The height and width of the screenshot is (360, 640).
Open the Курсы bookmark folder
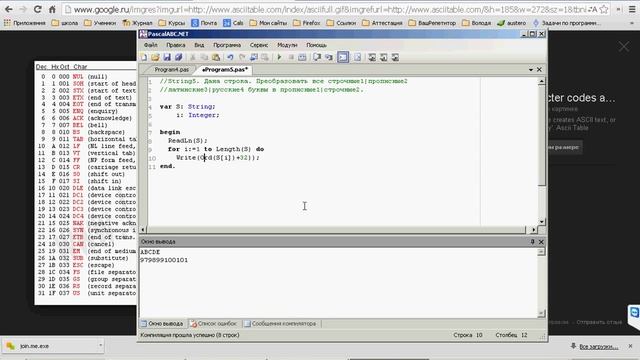point(172,23)
